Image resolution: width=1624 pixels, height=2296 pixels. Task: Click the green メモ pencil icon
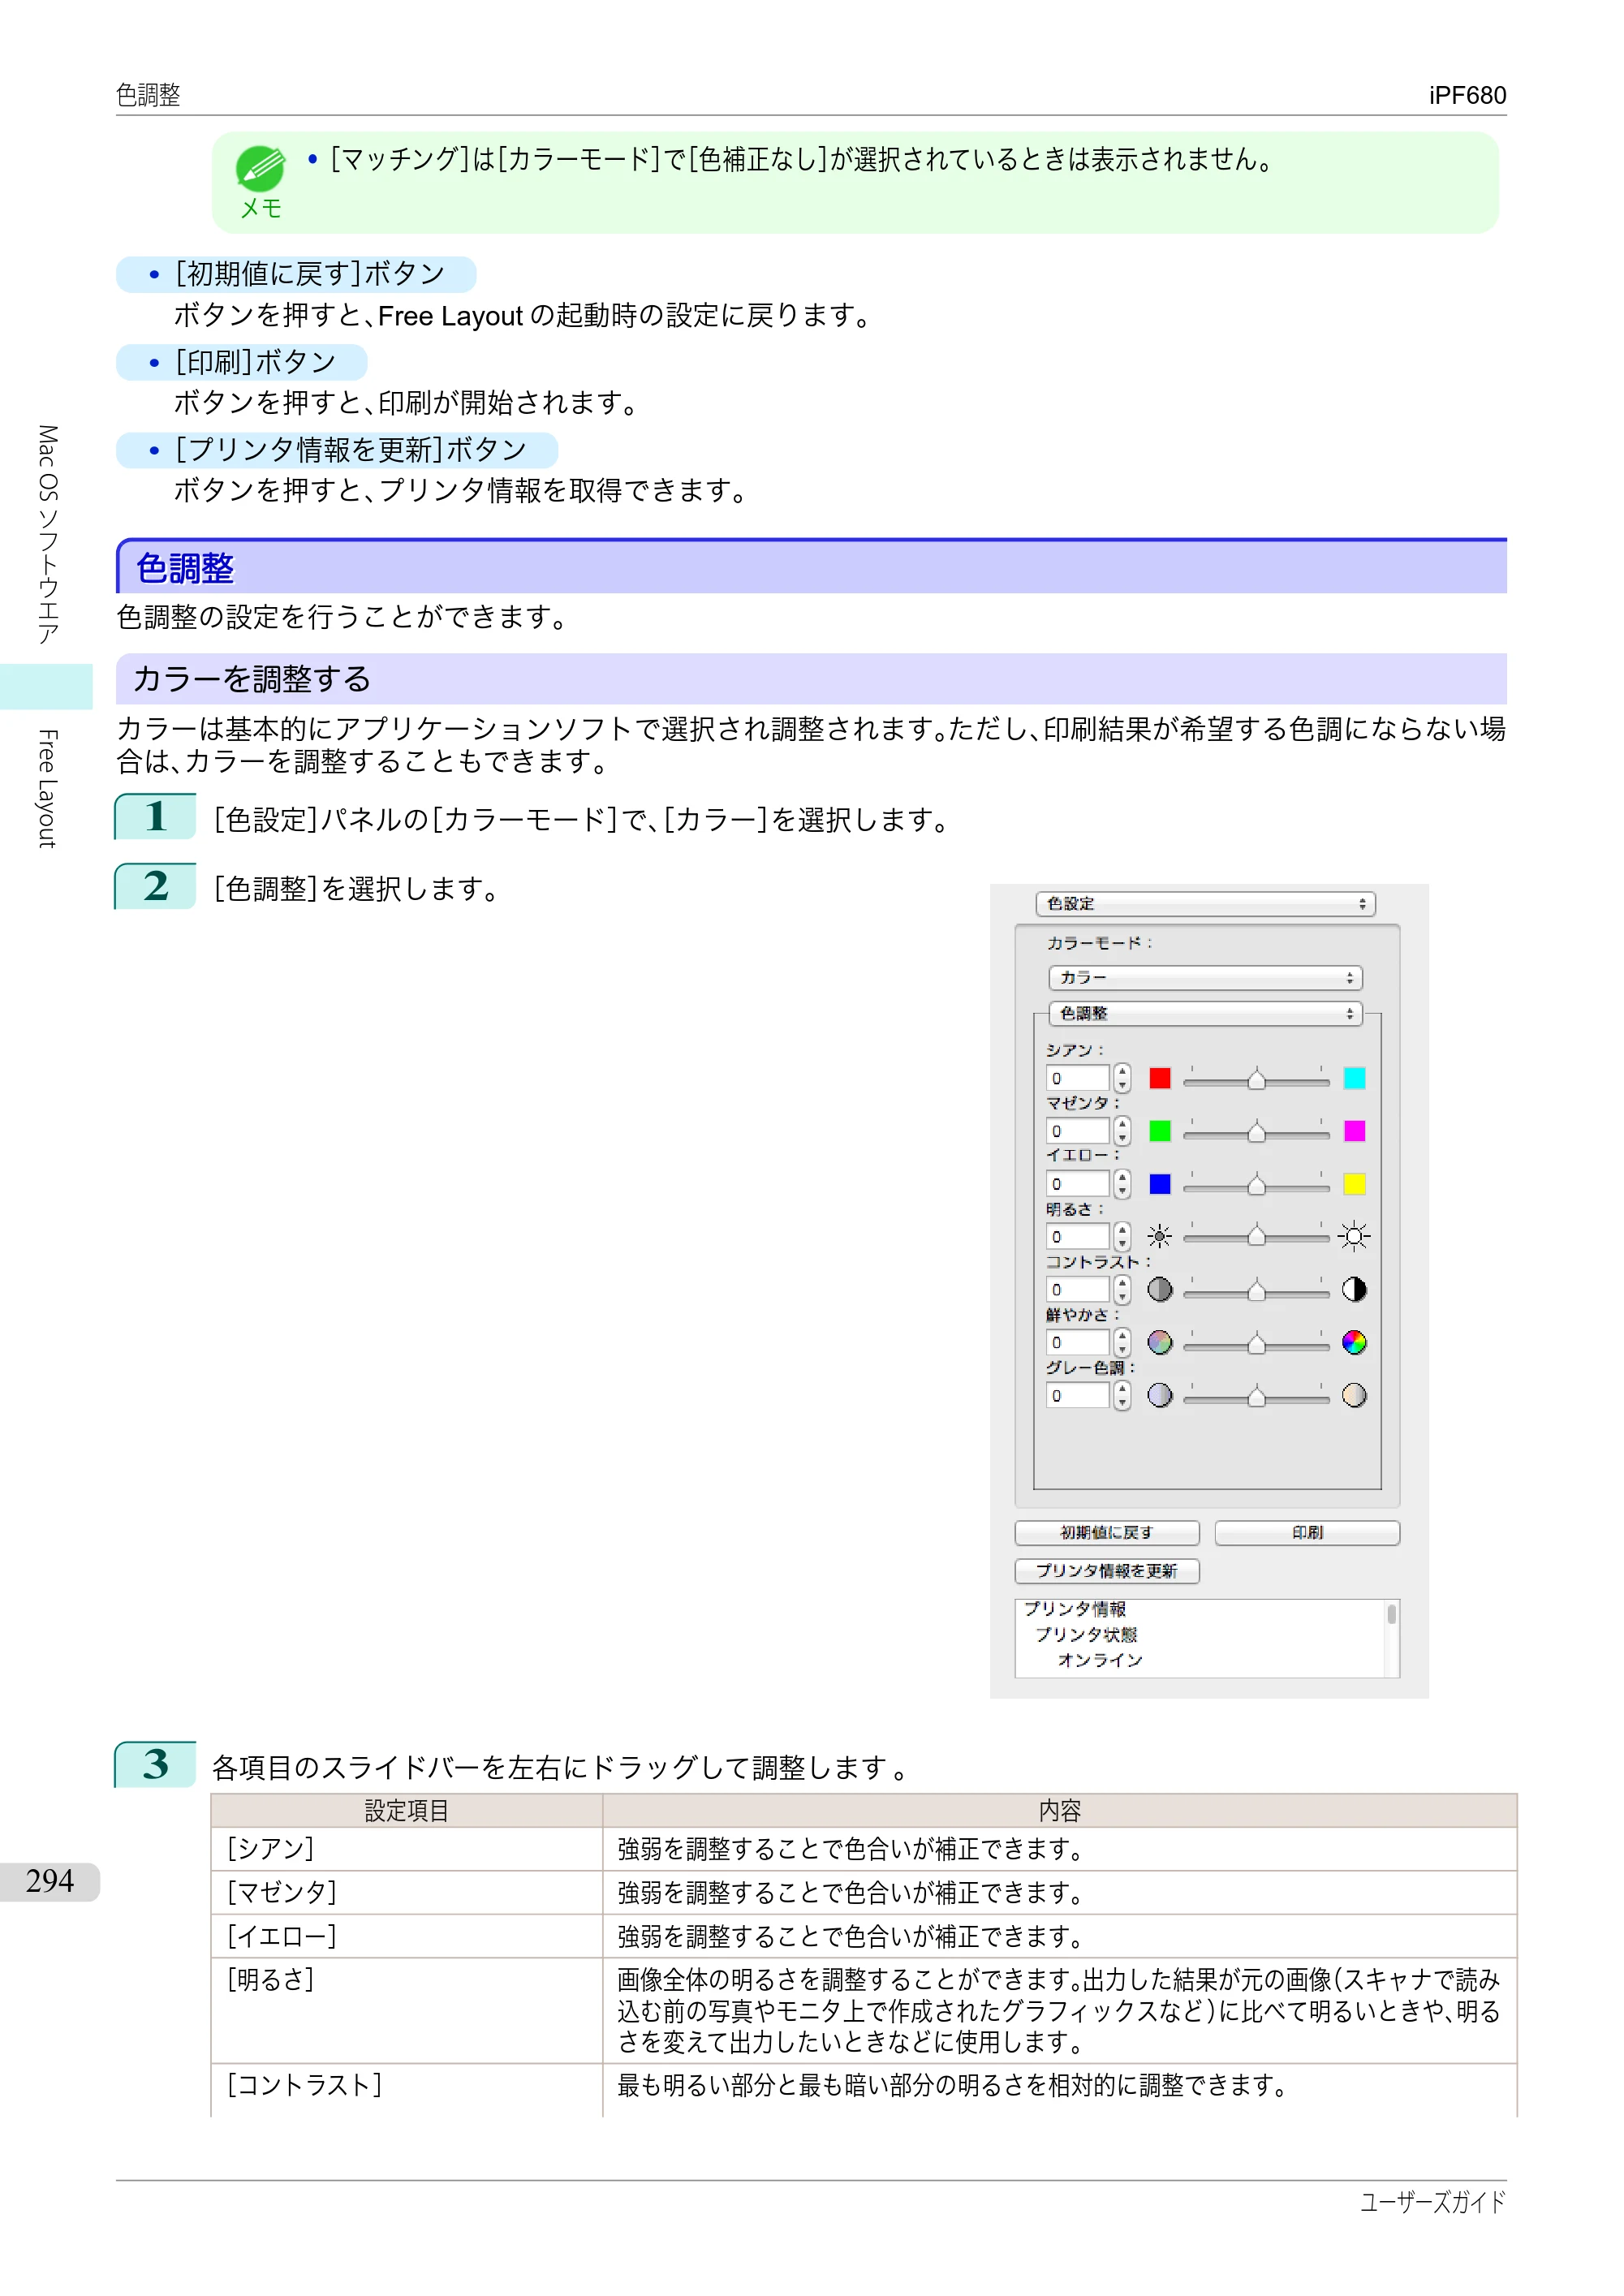click(260, 169)
